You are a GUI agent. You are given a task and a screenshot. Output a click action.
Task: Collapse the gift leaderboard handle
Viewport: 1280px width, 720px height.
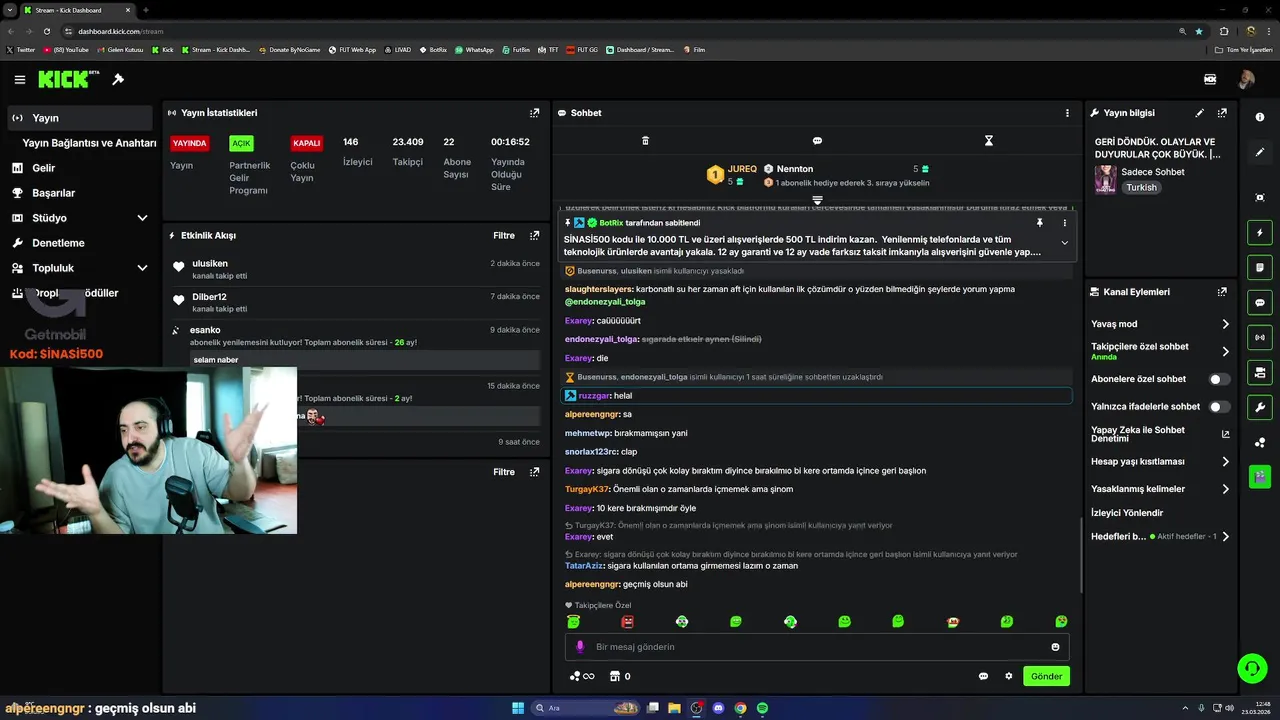(817, 200)
